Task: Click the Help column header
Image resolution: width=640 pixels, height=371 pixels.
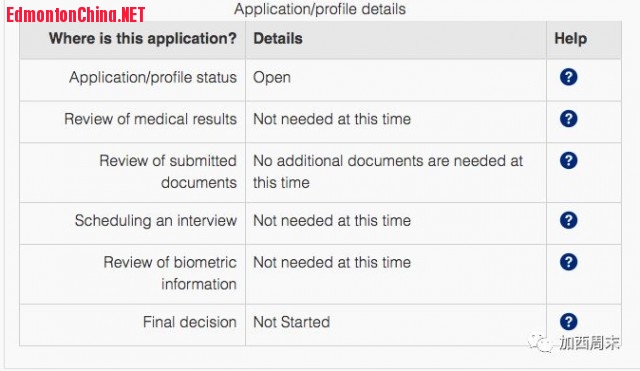Action: click(x=571, y=38)
